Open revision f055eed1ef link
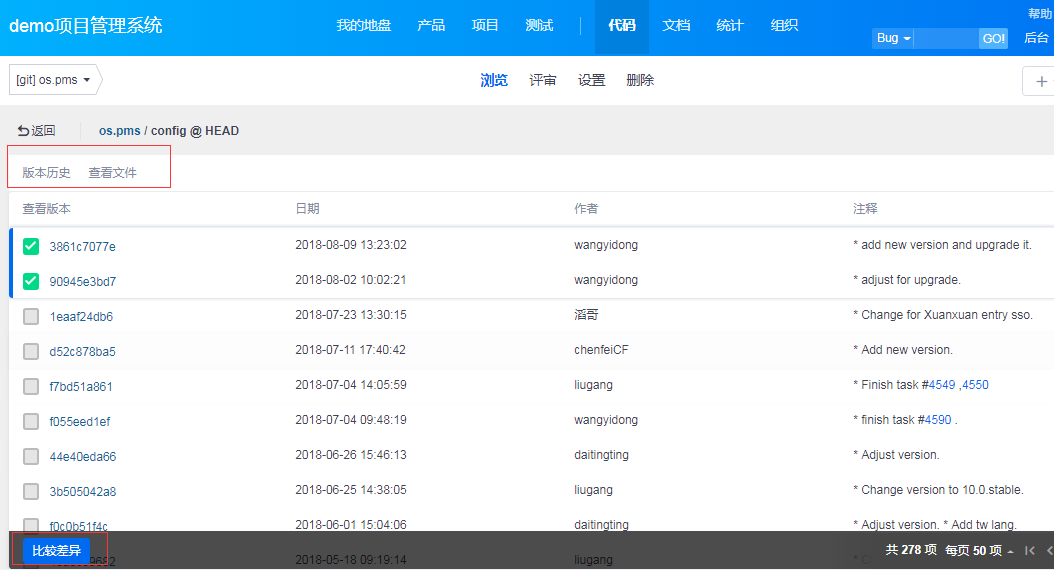1054x571 pixels. pos(79,422)
